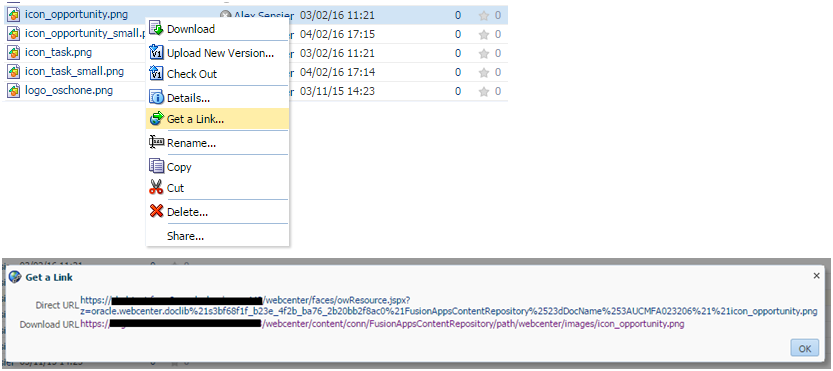The width and height of the screenshot is (833, 371).
Task: Choose Upload New Version... menu entry
Action: (x=218, y=53)
